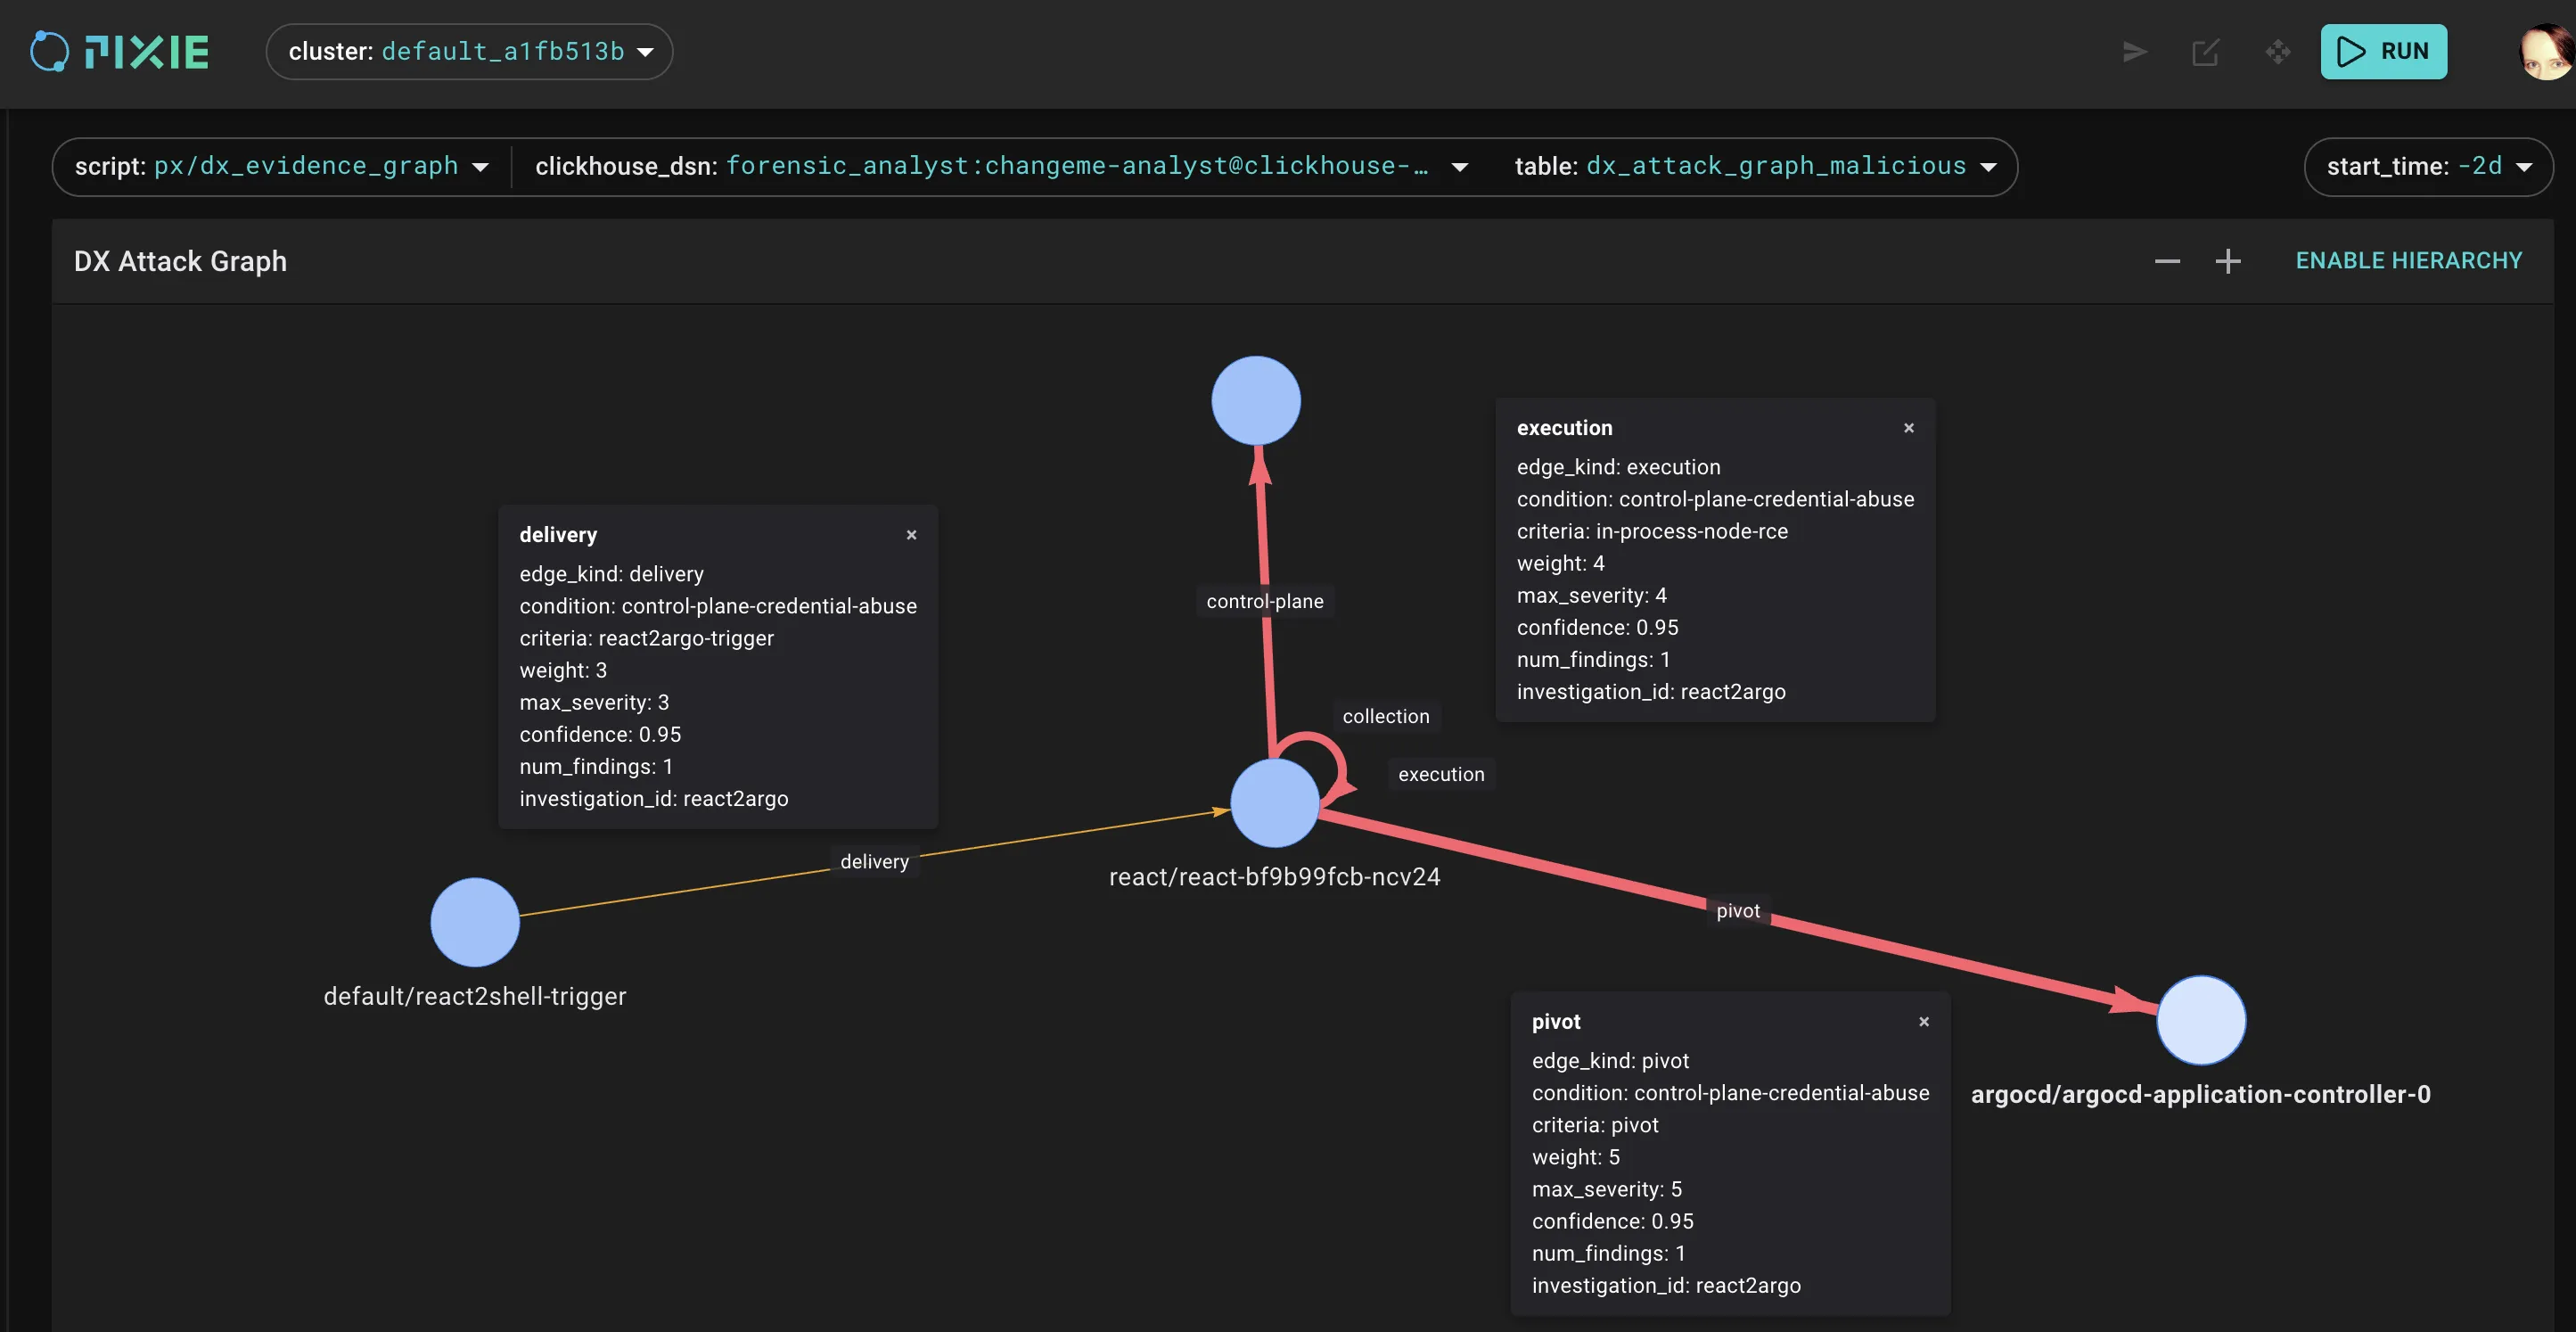The height and width of the screenshot is (1332, 2576).
Task: Click 'criteria: react2argo-trigger' in delivery card
Action: pos(646,638)
